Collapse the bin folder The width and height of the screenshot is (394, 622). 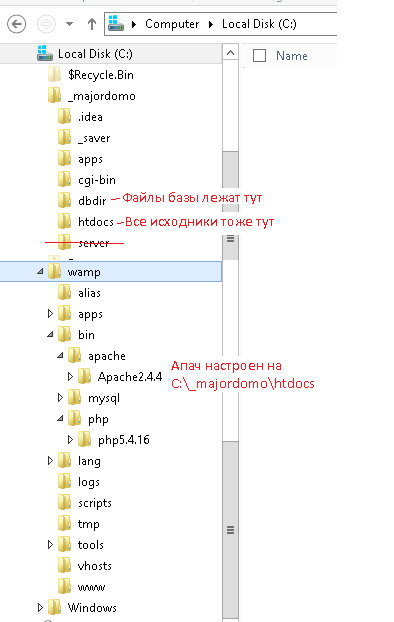coord(50,335)
